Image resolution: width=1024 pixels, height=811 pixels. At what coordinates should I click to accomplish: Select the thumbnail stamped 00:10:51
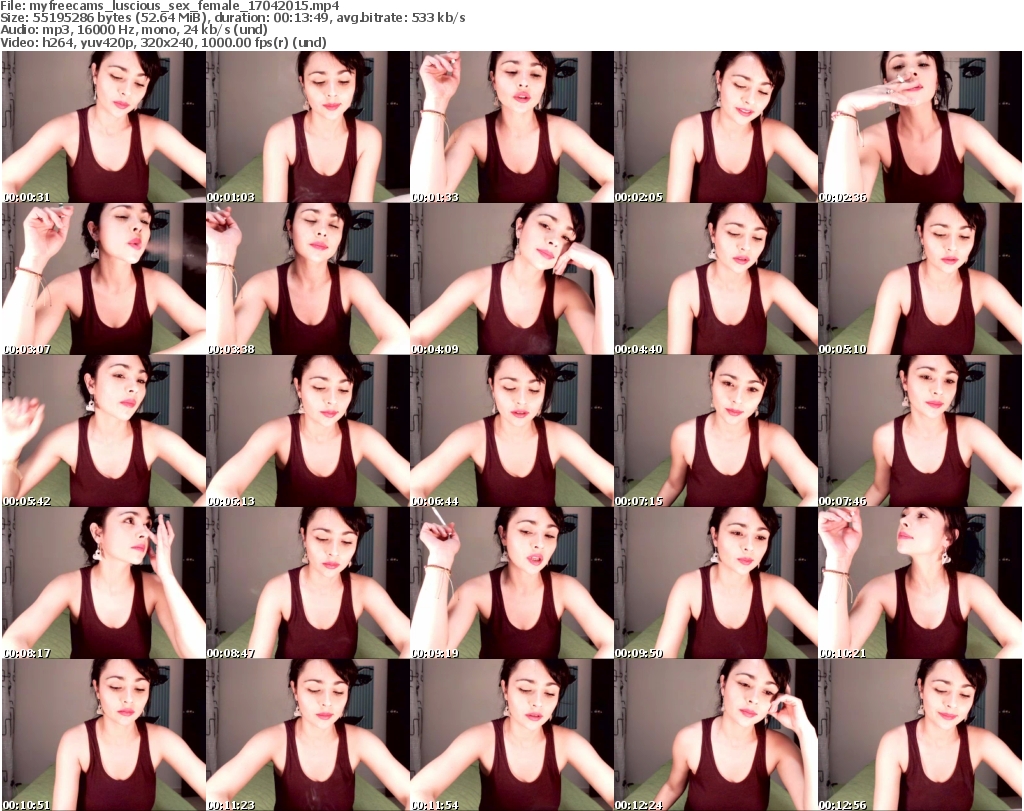point(104,735)
